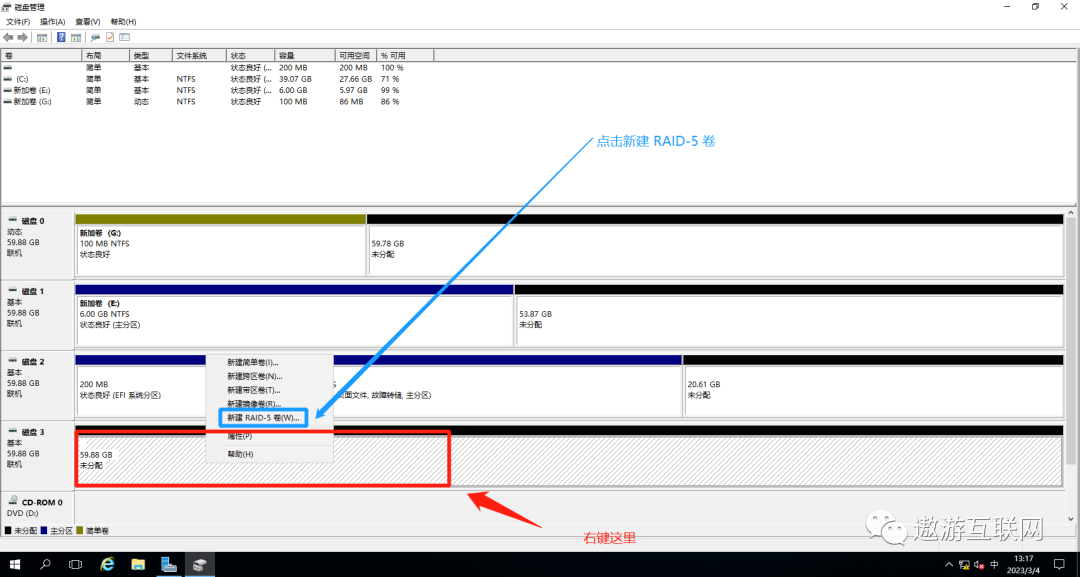Image resolution: width=1080 pixels, height=577 pixels.
Task: Choose 新建镜像卷(R)... from context menu
Action: coord(270,403)
